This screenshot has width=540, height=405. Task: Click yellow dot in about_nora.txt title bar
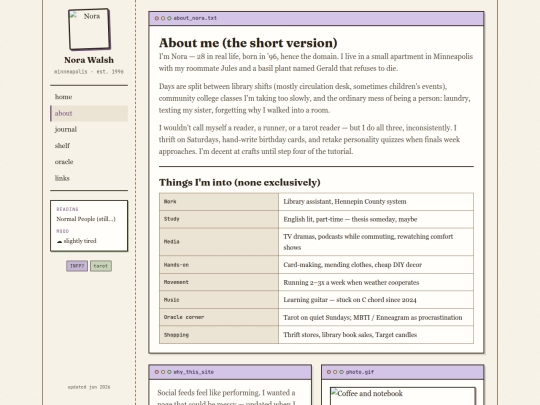tap(163, 18)
